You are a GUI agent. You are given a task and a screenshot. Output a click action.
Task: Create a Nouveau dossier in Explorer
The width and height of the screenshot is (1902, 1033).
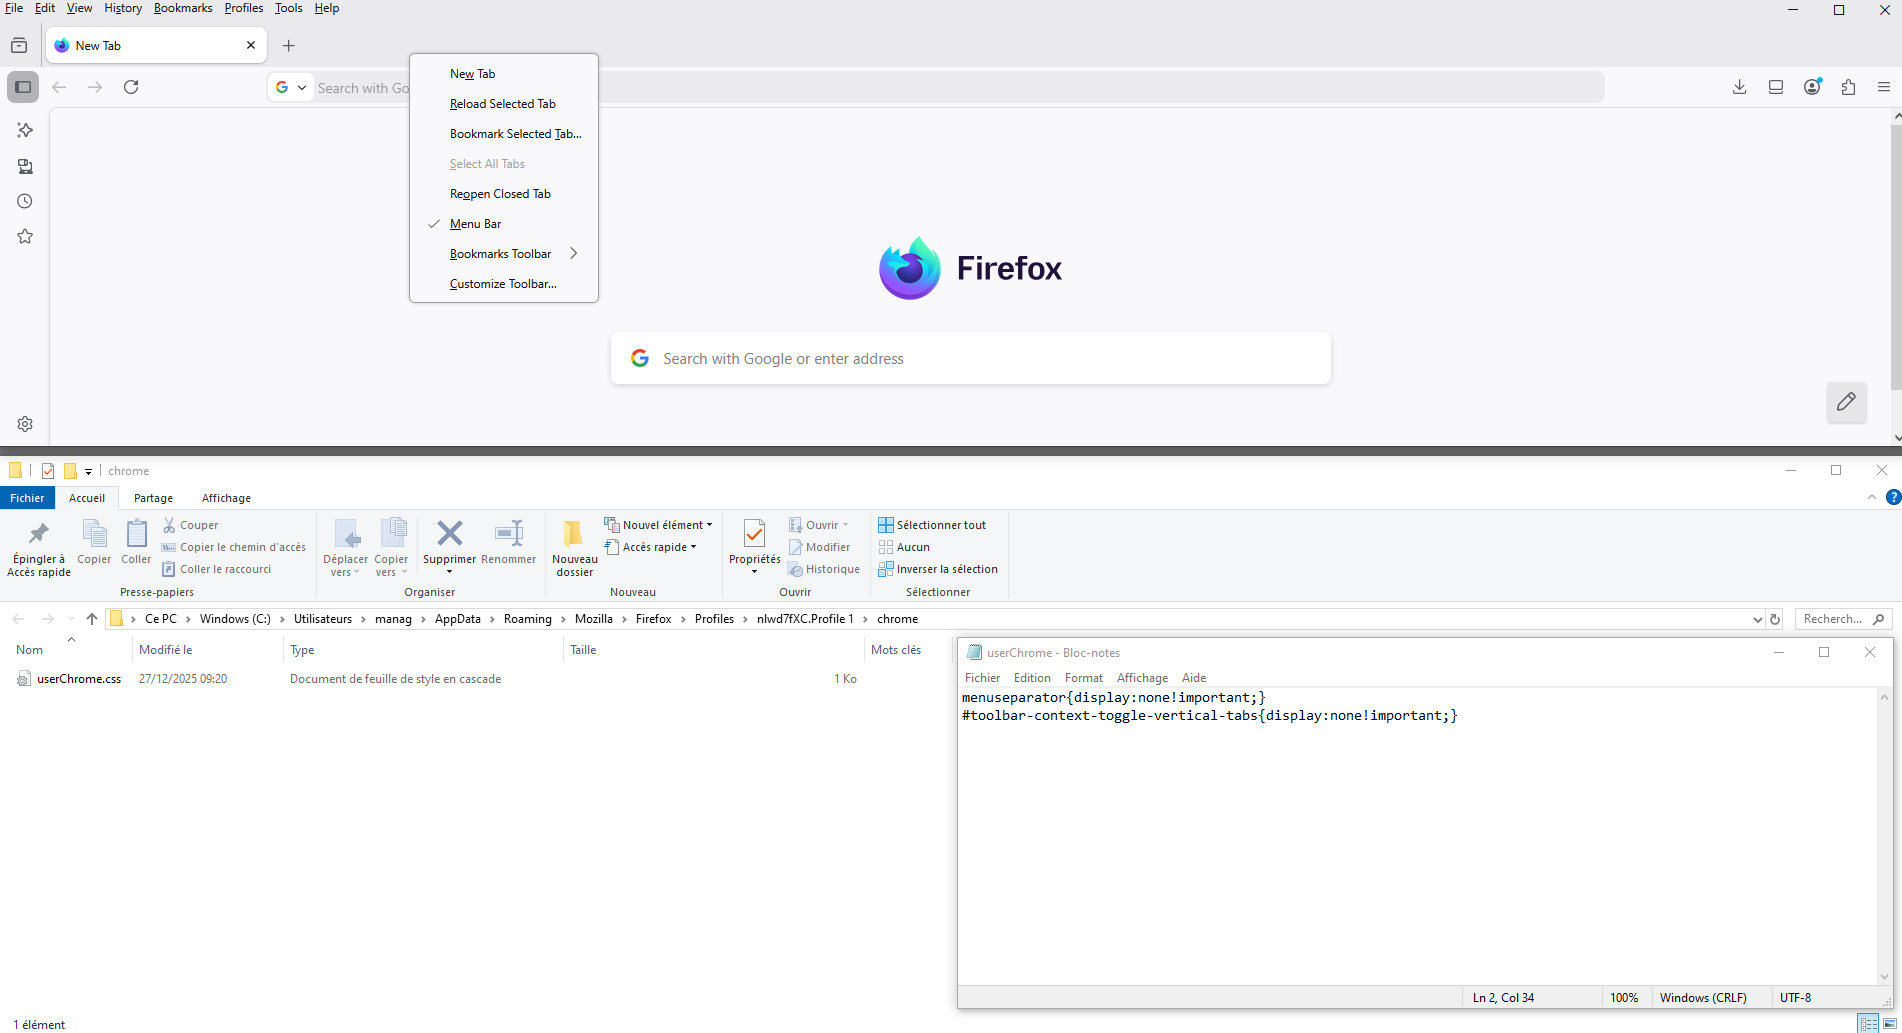click(574, 548)
